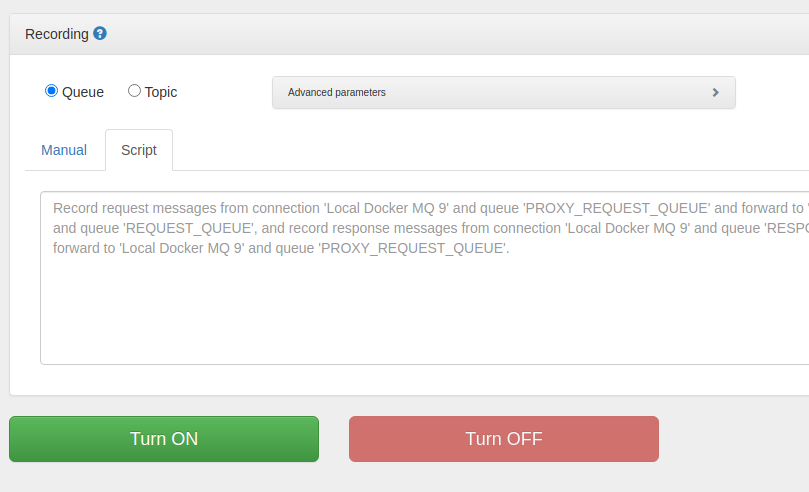Click the "Recording" panel title text
809x492 pixels.
[57, 34]
